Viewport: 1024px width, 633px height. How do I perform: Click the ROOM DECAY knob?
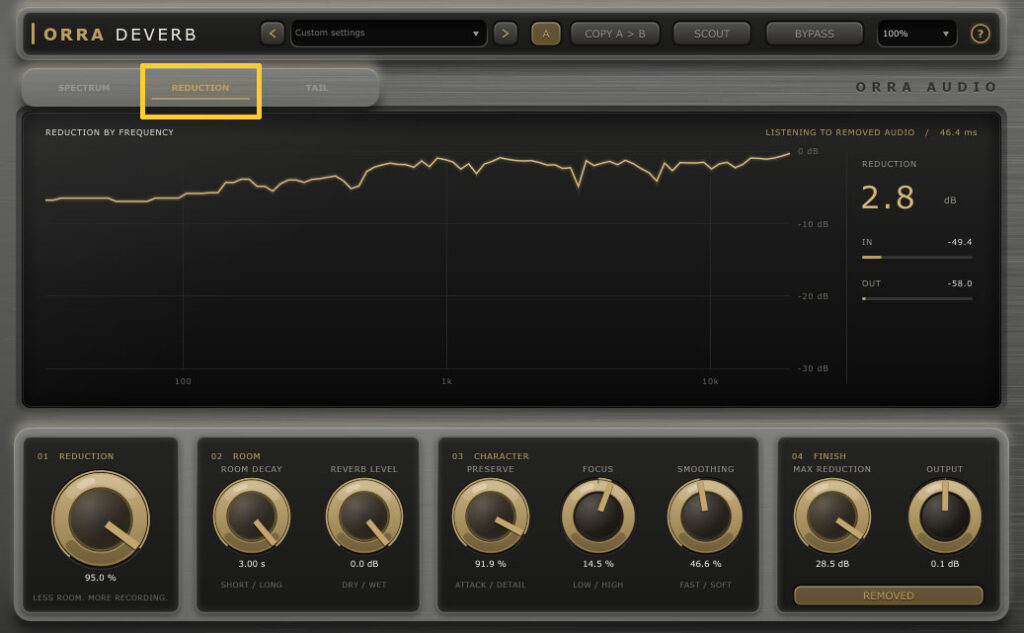[251, 516]
